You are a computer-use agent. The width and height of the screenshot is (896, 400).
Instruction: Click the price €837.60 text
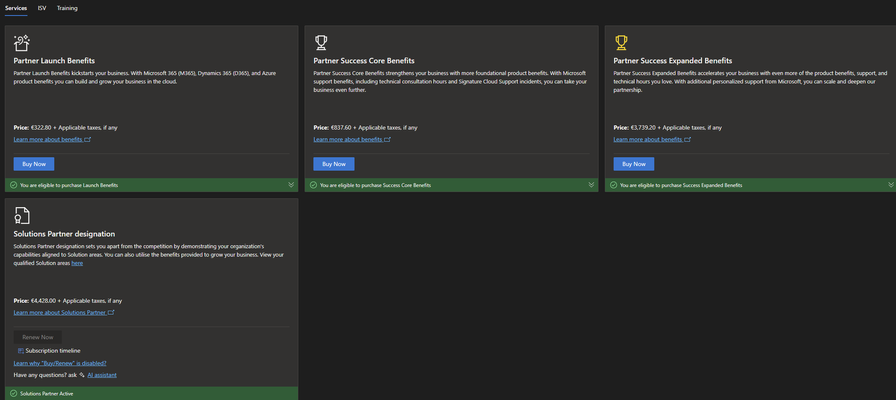pos(341,127)
